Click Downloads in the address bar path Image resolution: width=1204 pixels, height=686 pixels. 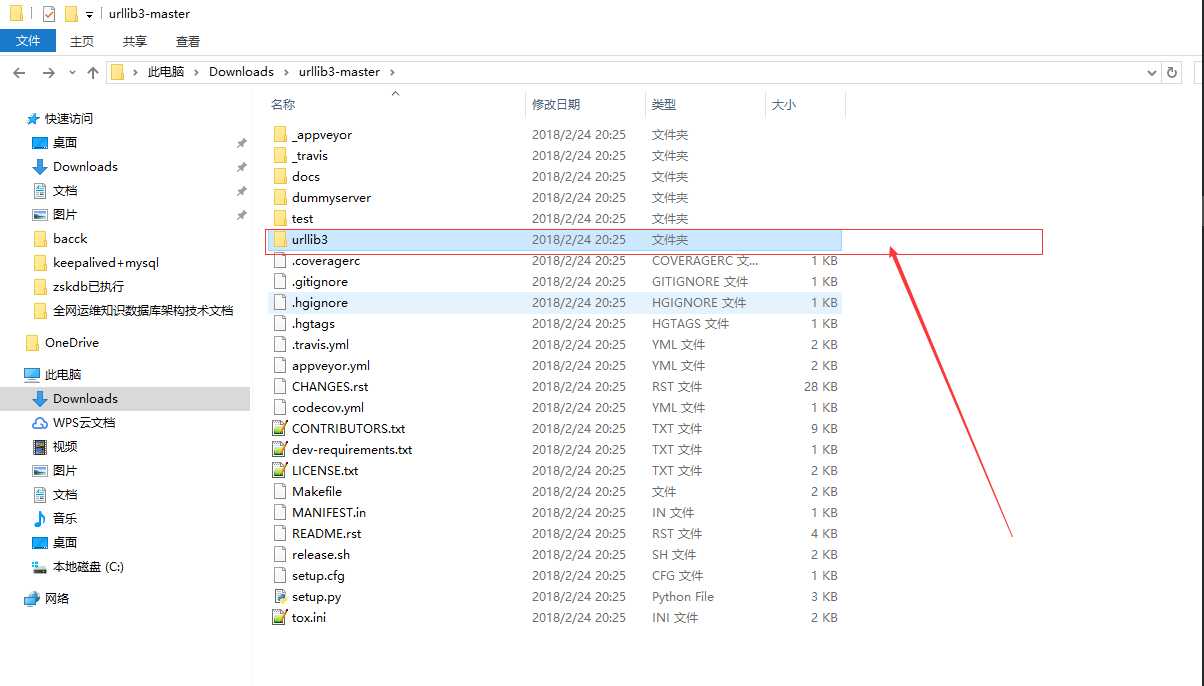coord(241,72)
